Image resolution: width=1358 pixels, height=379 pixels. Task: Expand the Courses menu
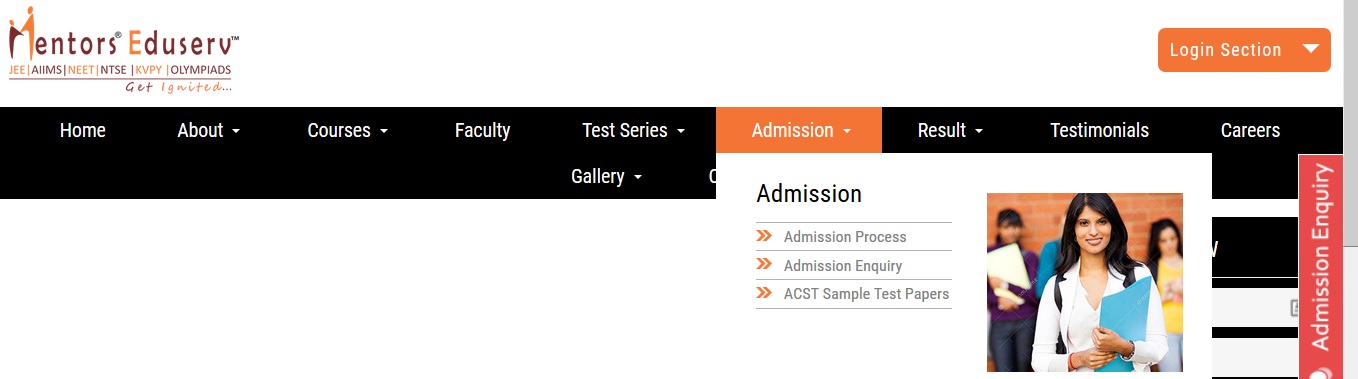pyautogui.click(x=347, y=130)
